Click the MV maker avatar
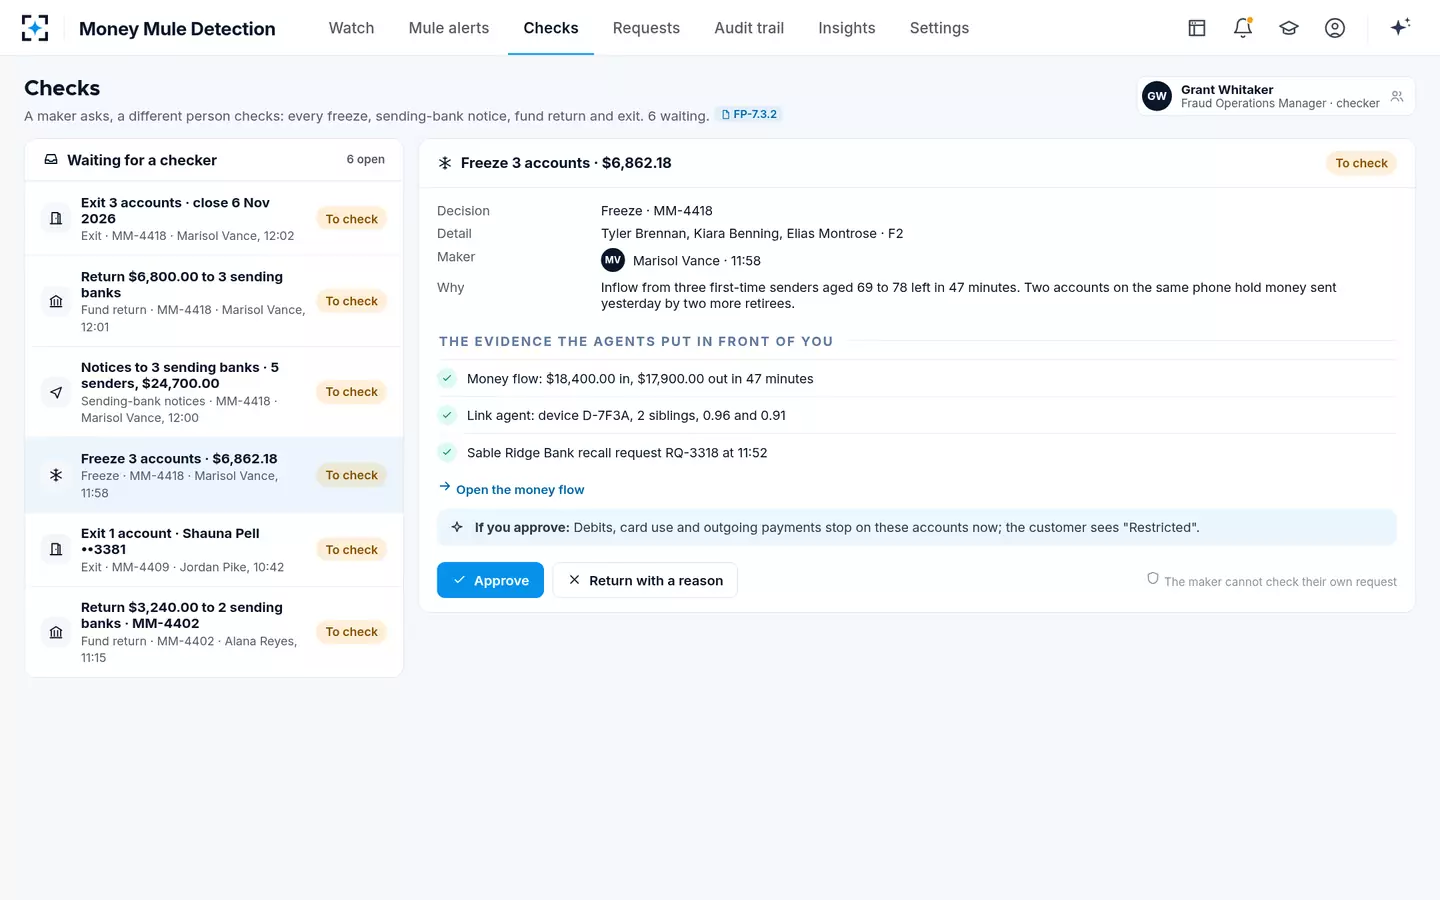Screen dimensions: 1440x900 (x=613, y=260)
